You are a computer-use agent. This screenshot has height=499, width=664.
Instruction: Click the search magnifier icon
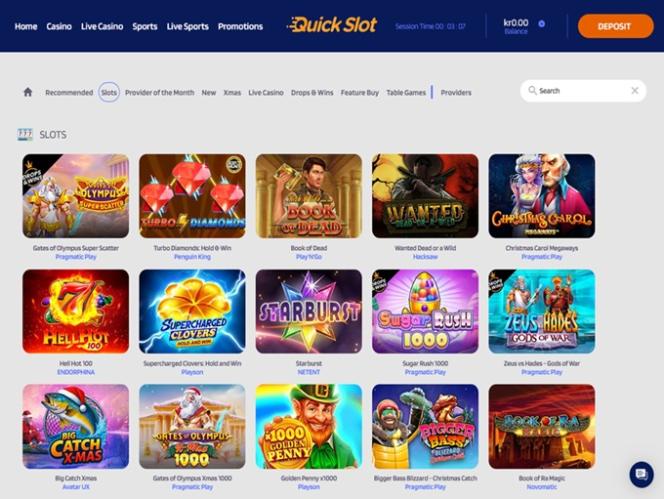(532, 91)
